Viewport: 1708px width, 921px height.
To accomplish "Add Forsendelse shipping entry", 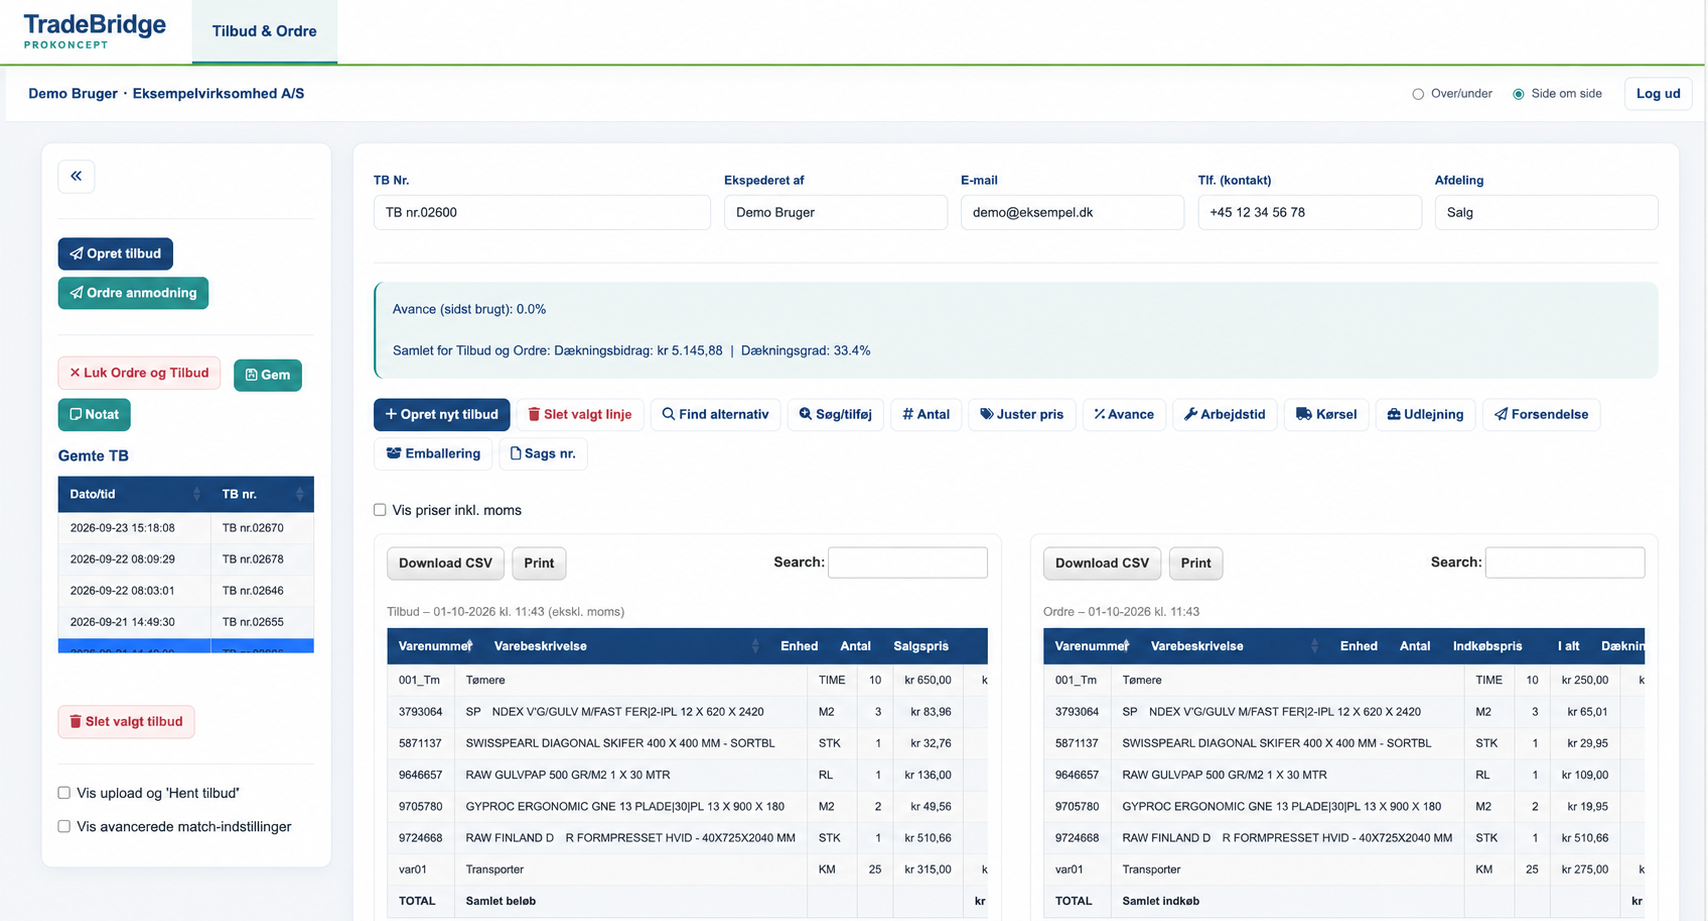I will tap(1541, 414).
